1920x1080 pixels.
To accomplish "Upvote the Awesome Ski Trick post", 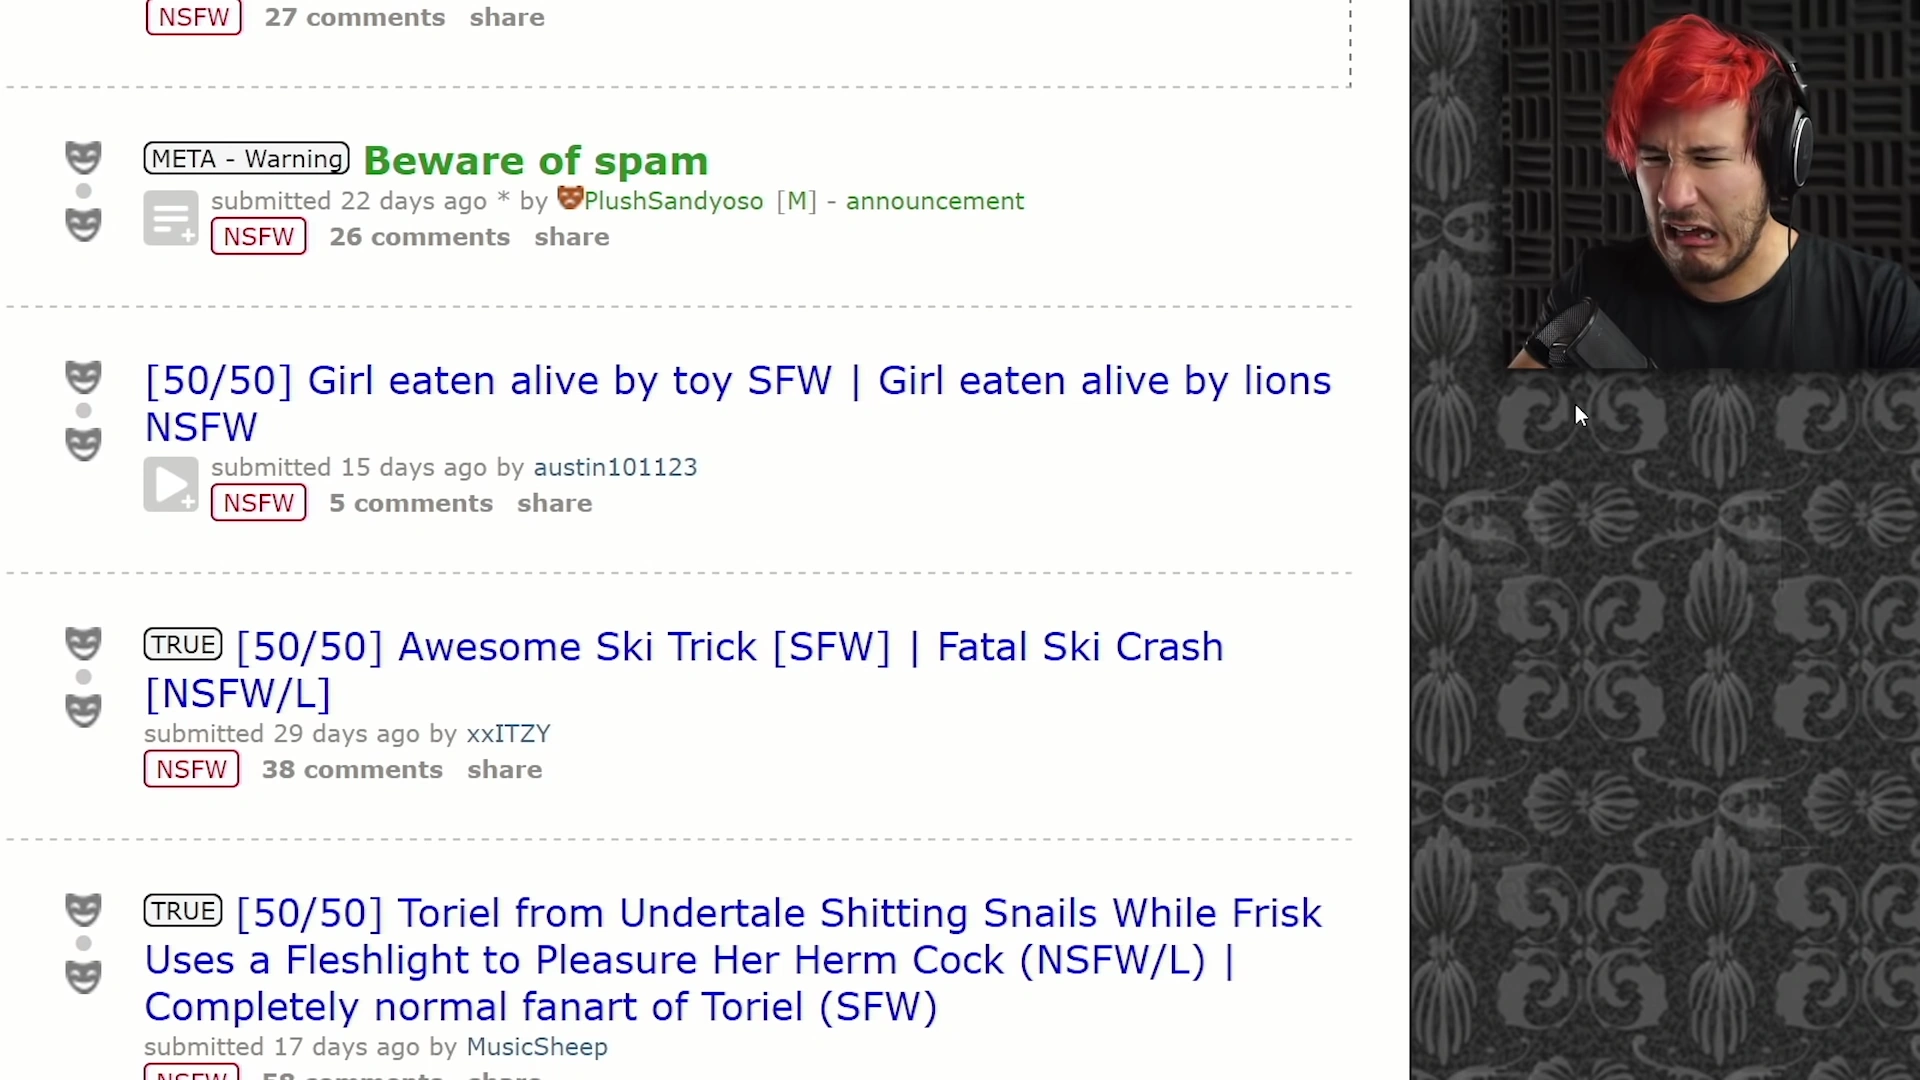I will pos(83,643).
